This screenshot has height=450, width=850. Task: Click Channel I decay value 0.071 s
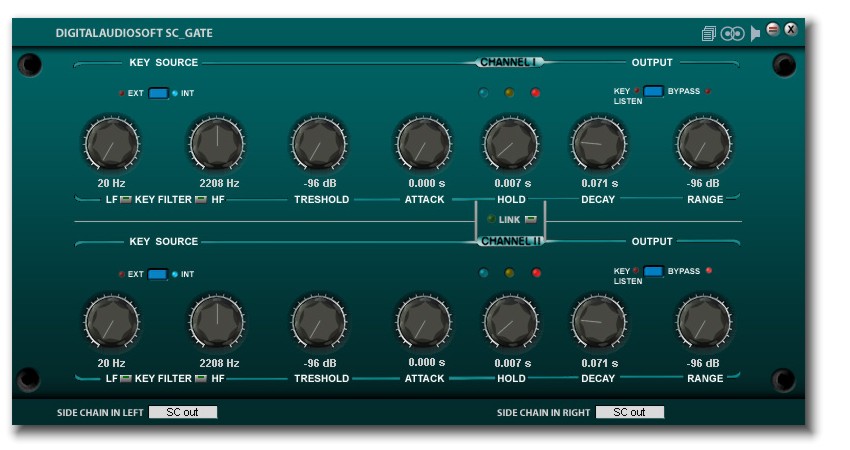tap(600, 183)
